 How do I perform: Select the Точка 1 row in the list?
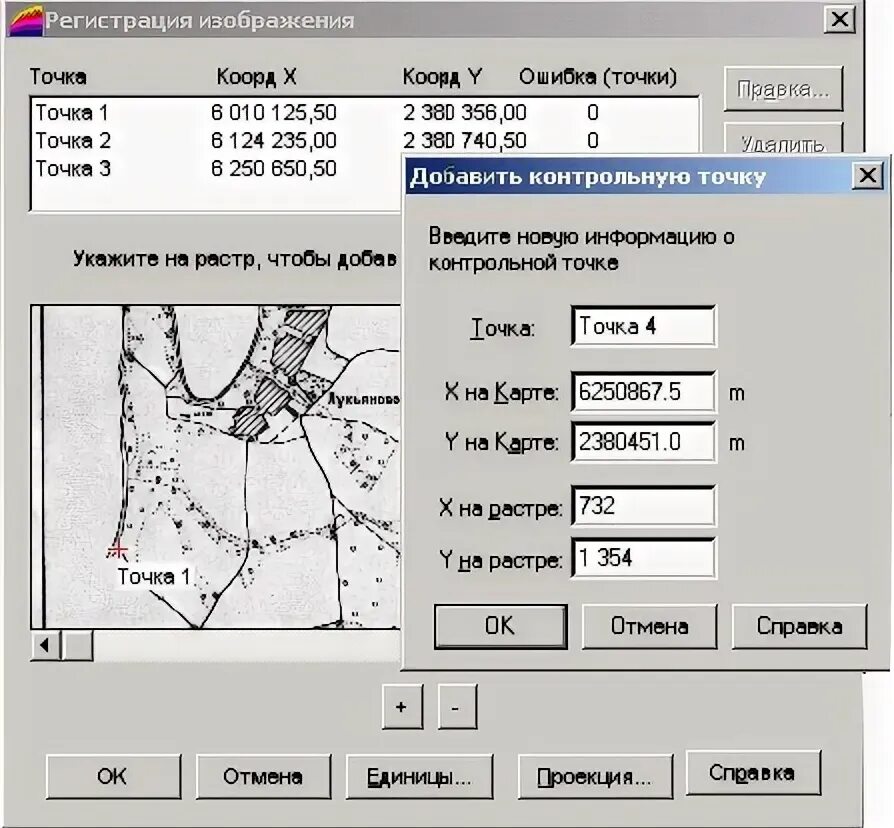click(365, 112)
